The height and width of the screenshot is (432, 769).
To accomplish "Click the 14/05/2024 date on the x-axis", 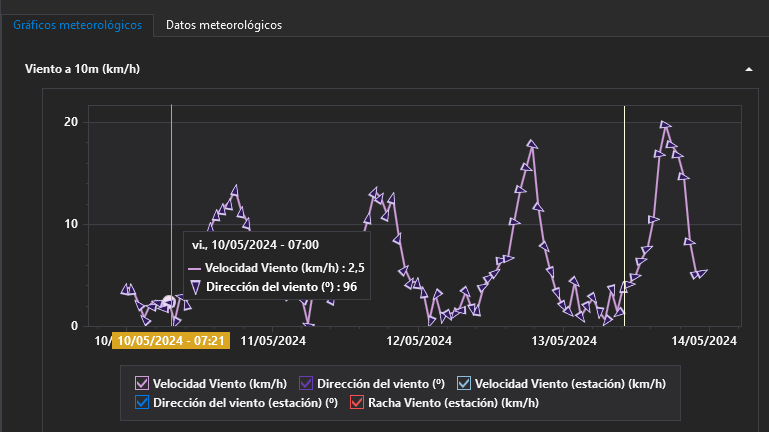I will (707, 341).
